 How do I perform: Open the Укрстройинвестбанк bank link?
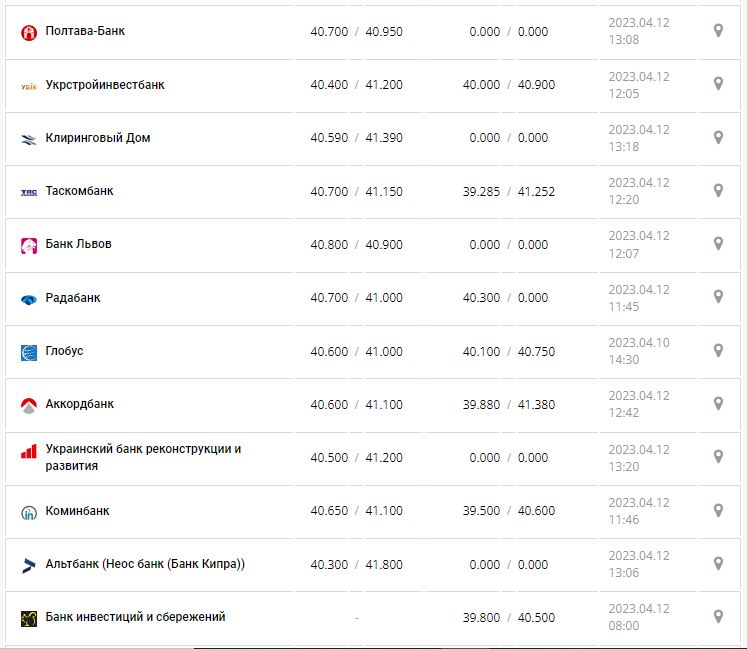coord(105,85)
